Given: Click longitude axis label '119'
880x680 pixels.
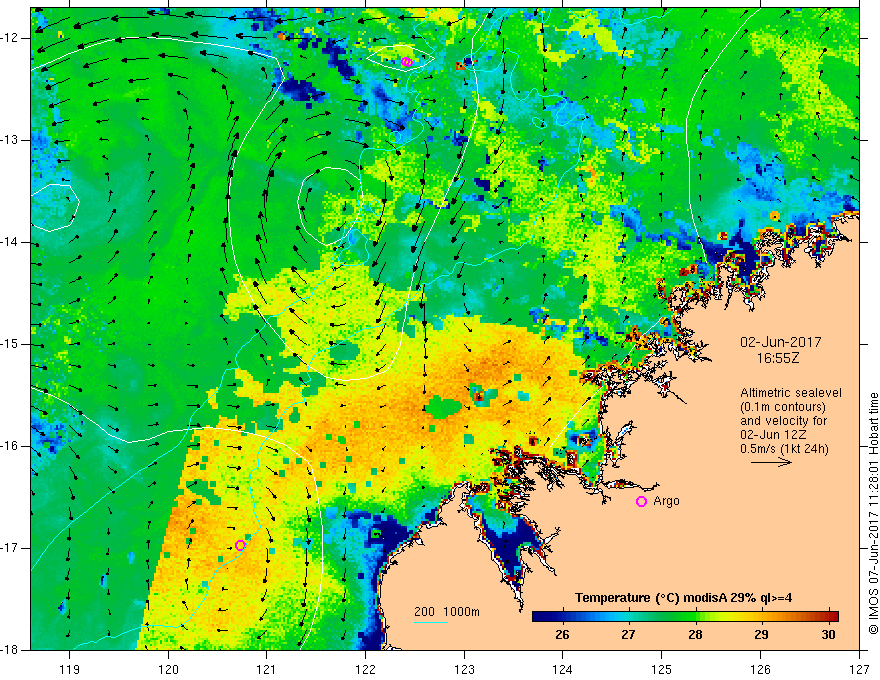Looking at the screenshot, I should [x=69, y=669].
